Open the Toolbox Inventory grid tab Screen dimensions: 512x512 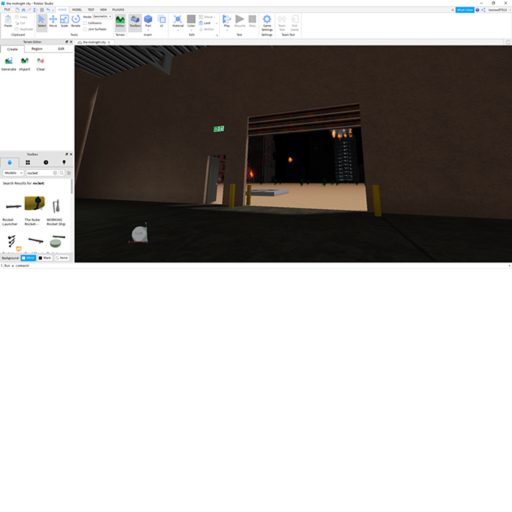pos(28,162)
